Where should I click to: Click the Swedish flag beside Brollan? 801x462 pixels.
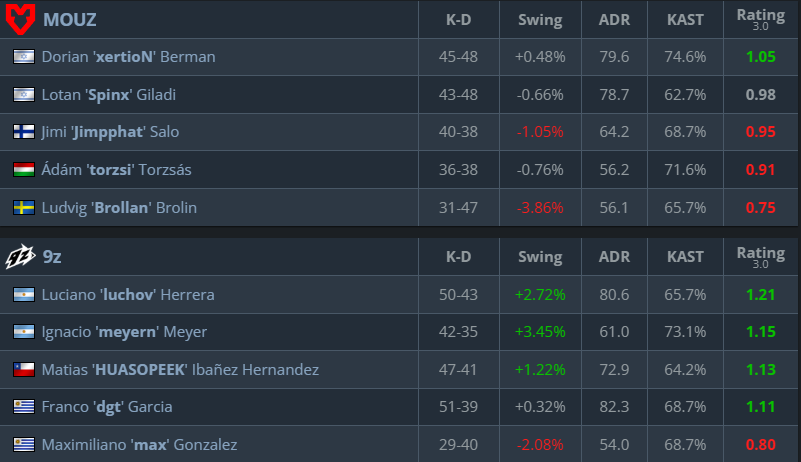23,208
